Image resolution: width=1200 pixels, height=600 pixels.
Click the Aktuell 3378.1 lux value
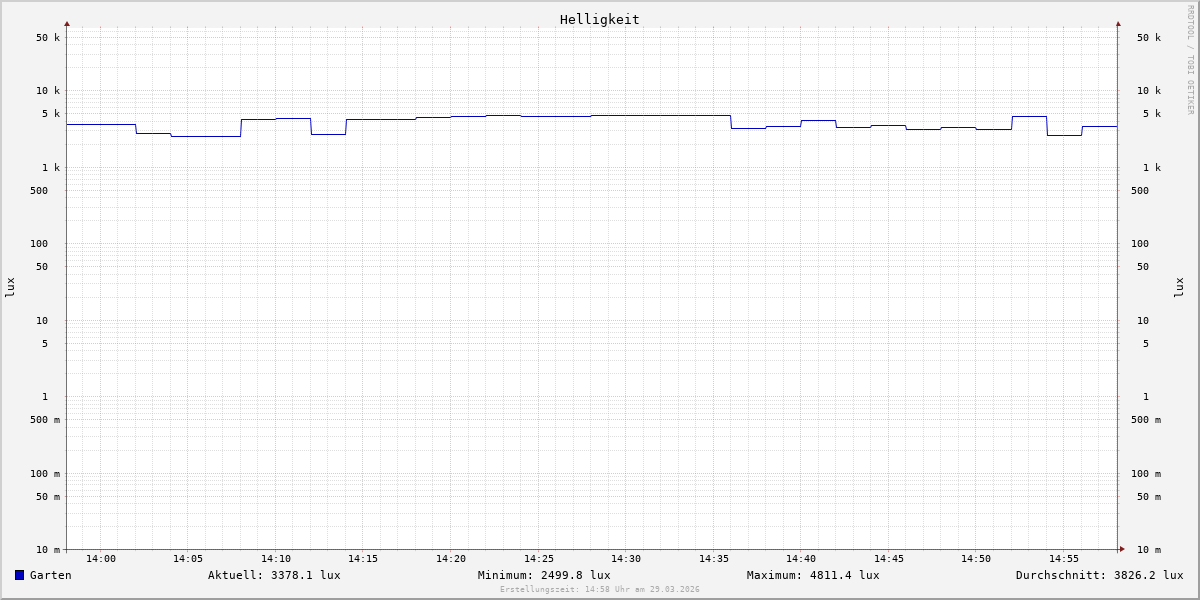point(274,575)
